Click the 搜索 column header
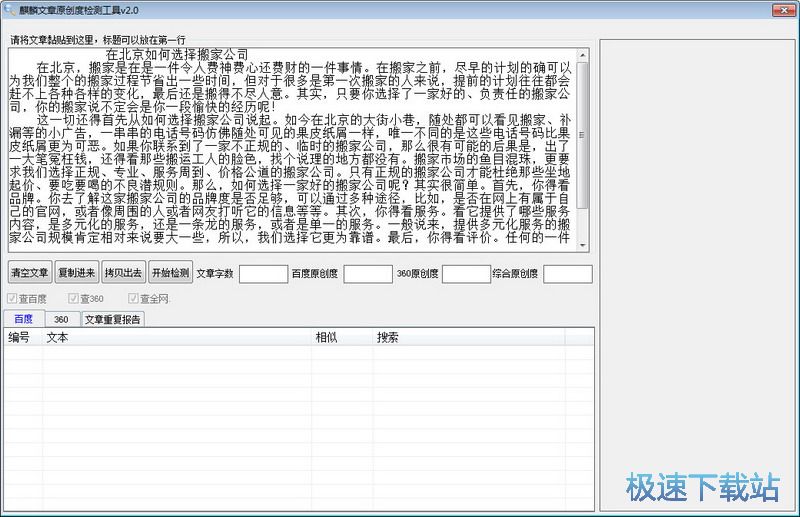The width and height of the screenshot is (800, 517). (x=387, y=337)
